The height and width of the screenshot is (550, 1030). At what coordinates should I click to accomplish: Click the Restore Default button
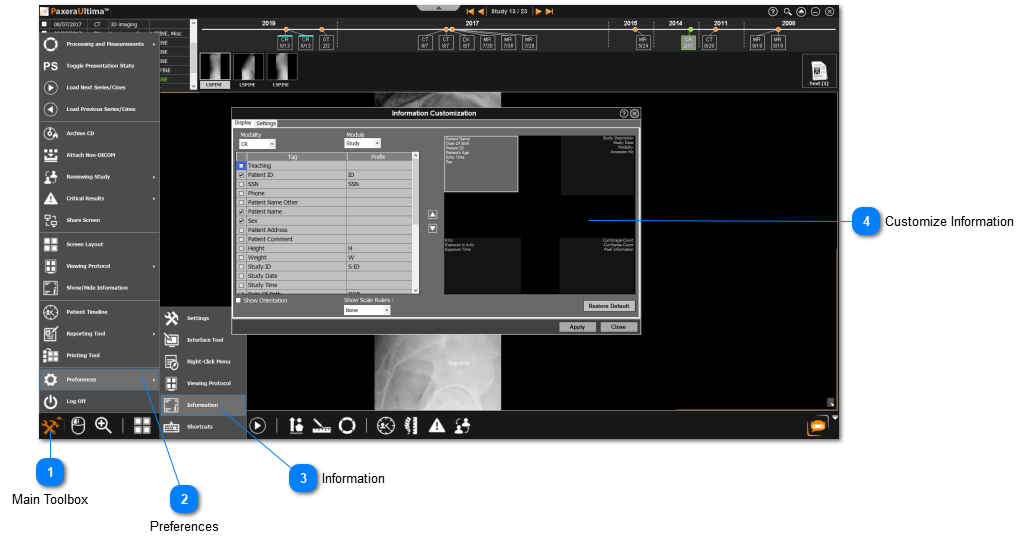609,306
